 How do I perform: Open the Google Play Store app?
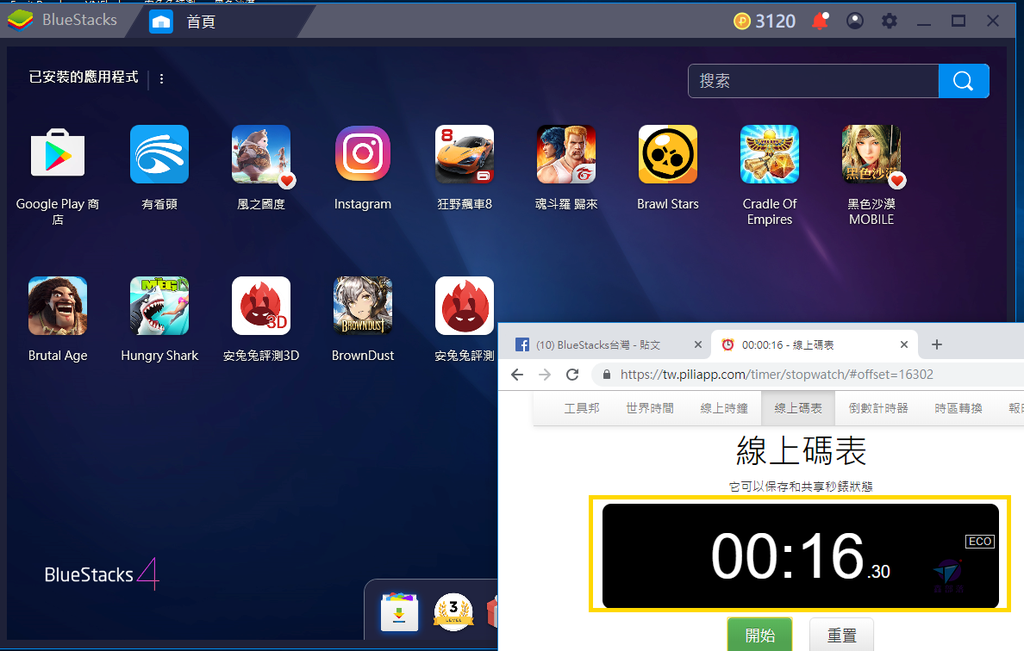tap(57, 154)
